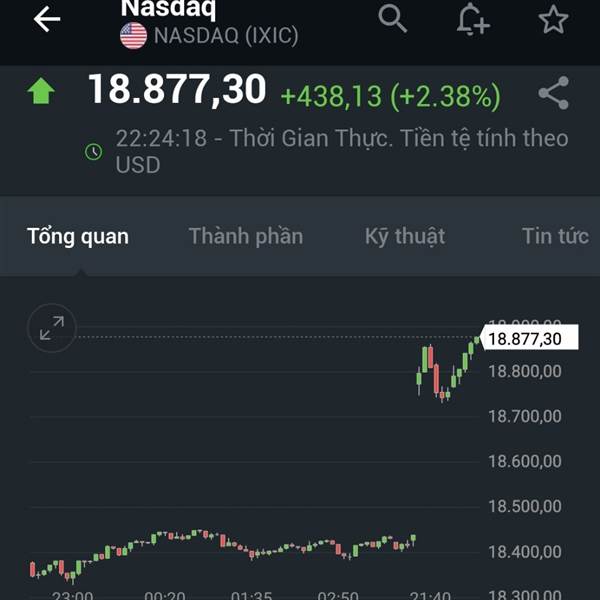Viewport: 600px width, 600px height.
Task: Tap the back arrow icon
Action: pyautogui.click(x=47, y=19)
